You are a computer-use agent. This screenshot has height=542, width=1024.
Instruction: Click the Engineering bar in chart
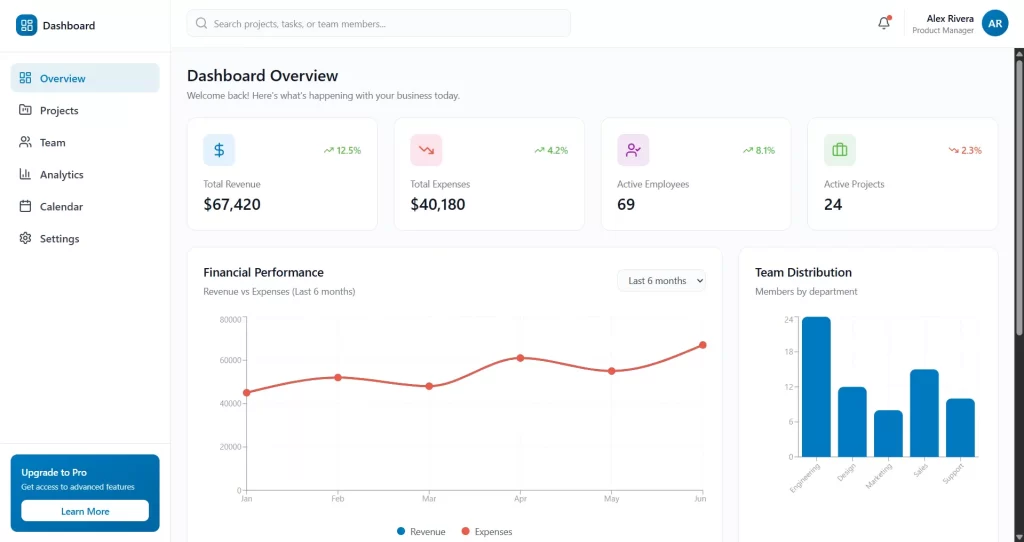[x=816, y=387]
